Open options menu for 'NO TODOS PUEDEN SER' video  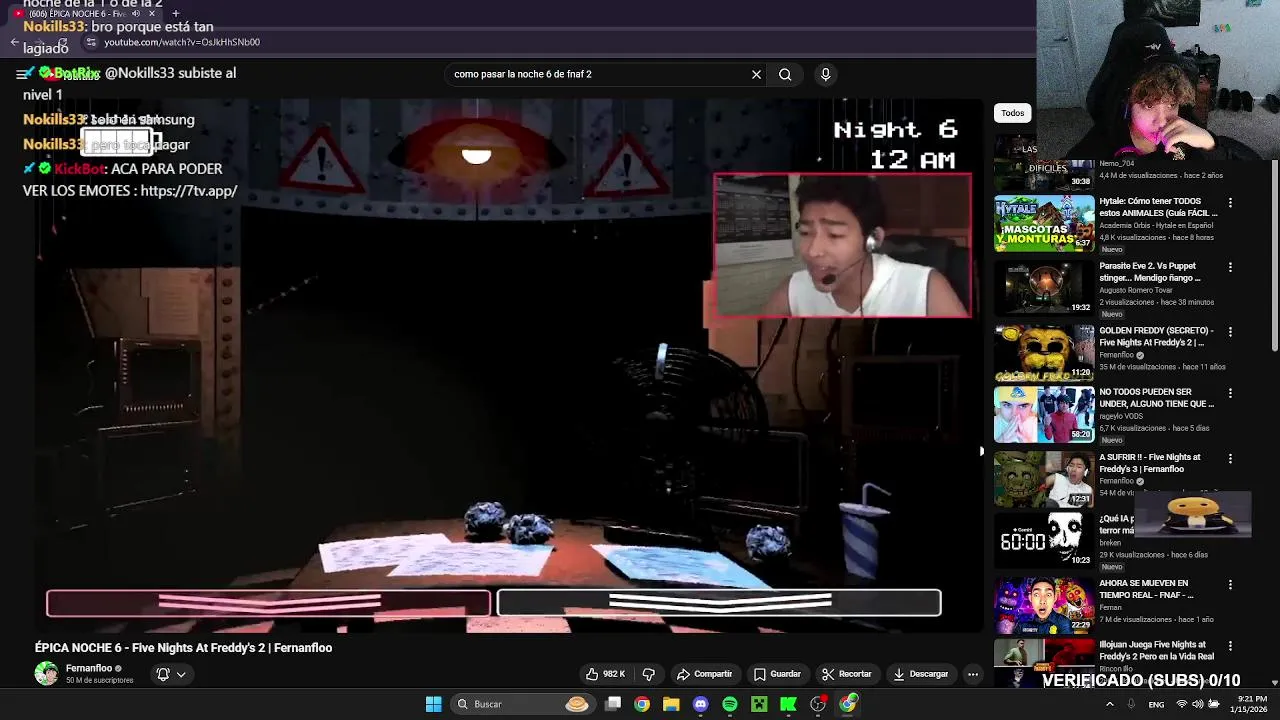point(1230,393)
